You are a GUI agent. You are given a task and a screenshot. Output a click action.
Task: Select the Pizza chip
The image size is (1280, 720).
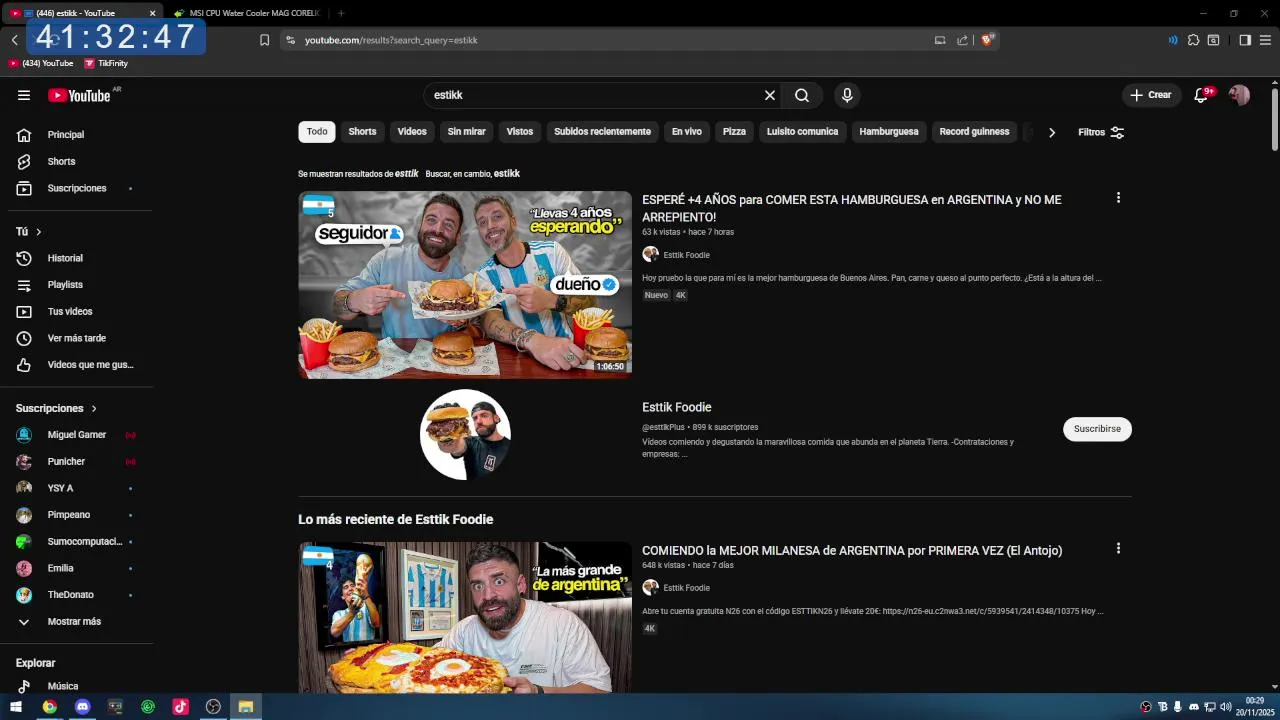(x=734, y=132)
